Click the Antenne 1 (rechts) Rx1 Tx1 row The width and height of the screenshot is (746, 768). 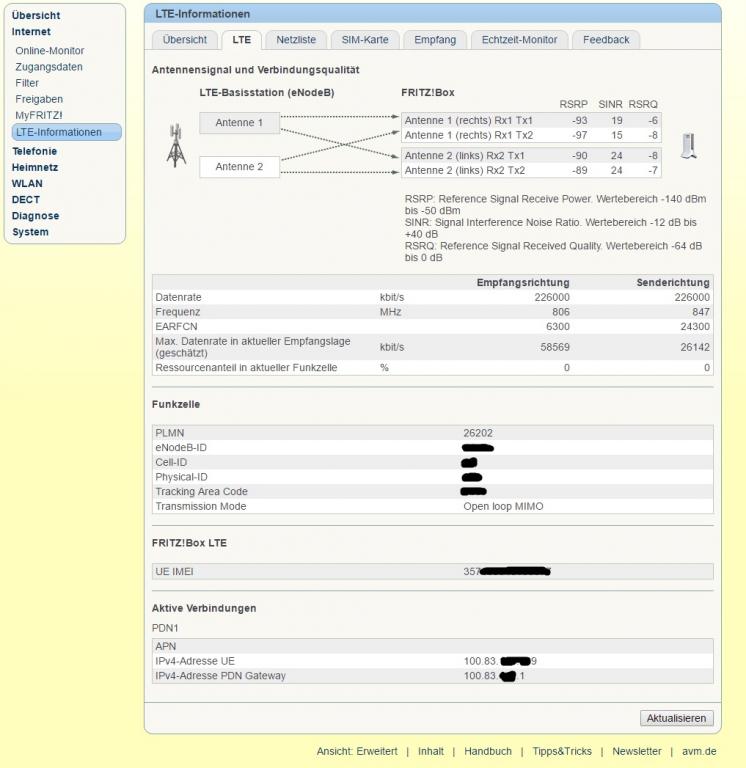pyautogui.click(x=531, y=120)
